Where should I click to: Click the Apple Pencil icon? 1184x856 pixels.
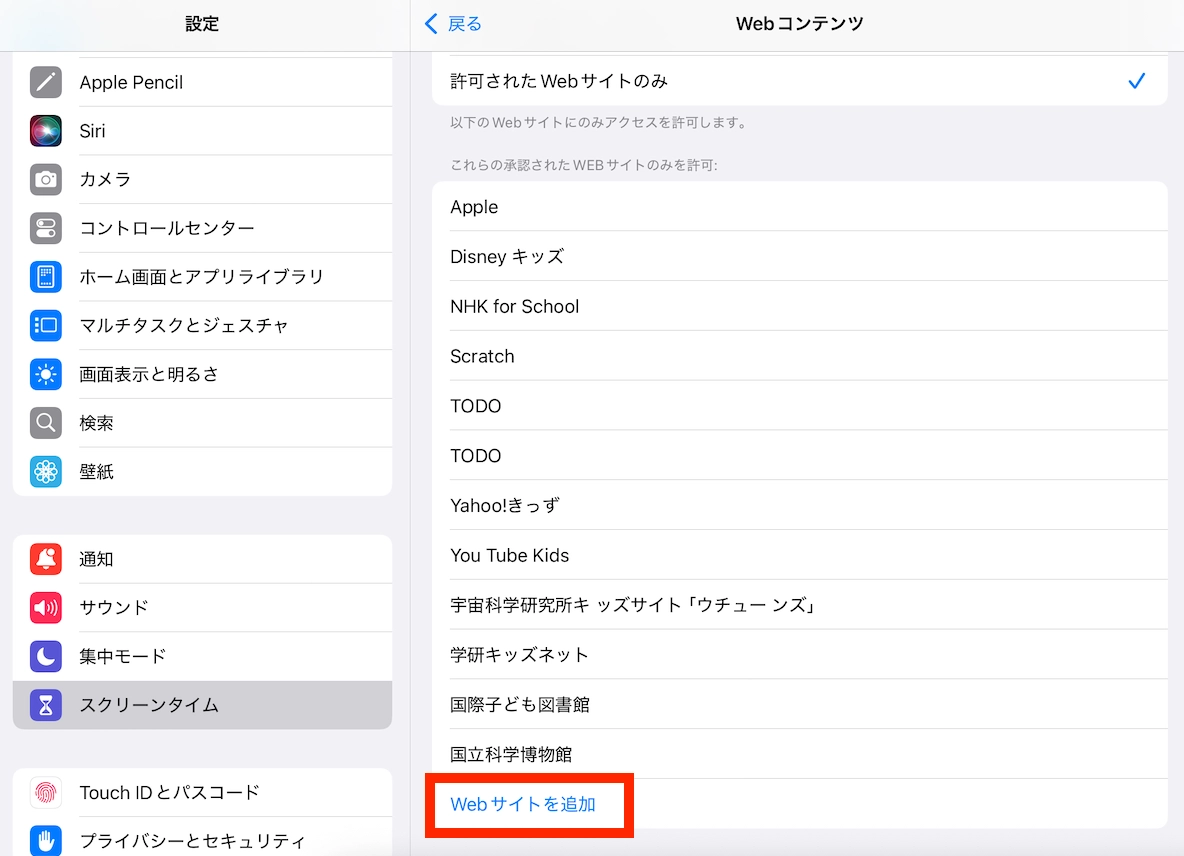pyautogui.click(x=46, y=82)
